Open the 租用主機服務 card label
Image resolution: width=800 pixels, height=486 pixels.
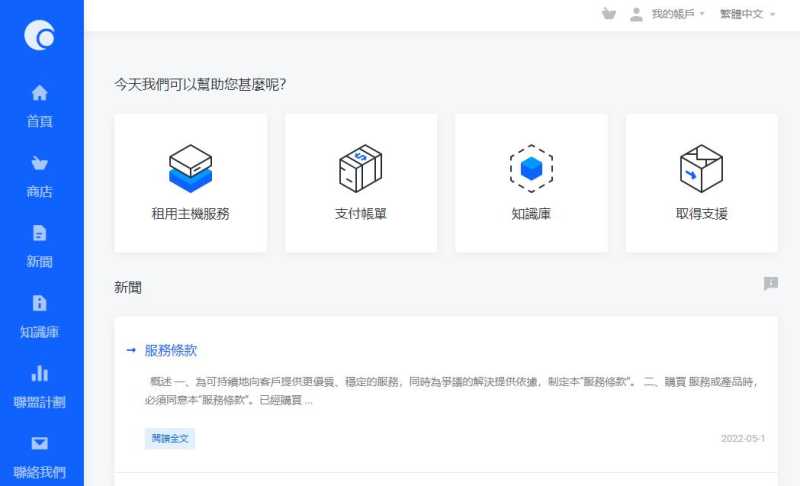pos(190,214)
